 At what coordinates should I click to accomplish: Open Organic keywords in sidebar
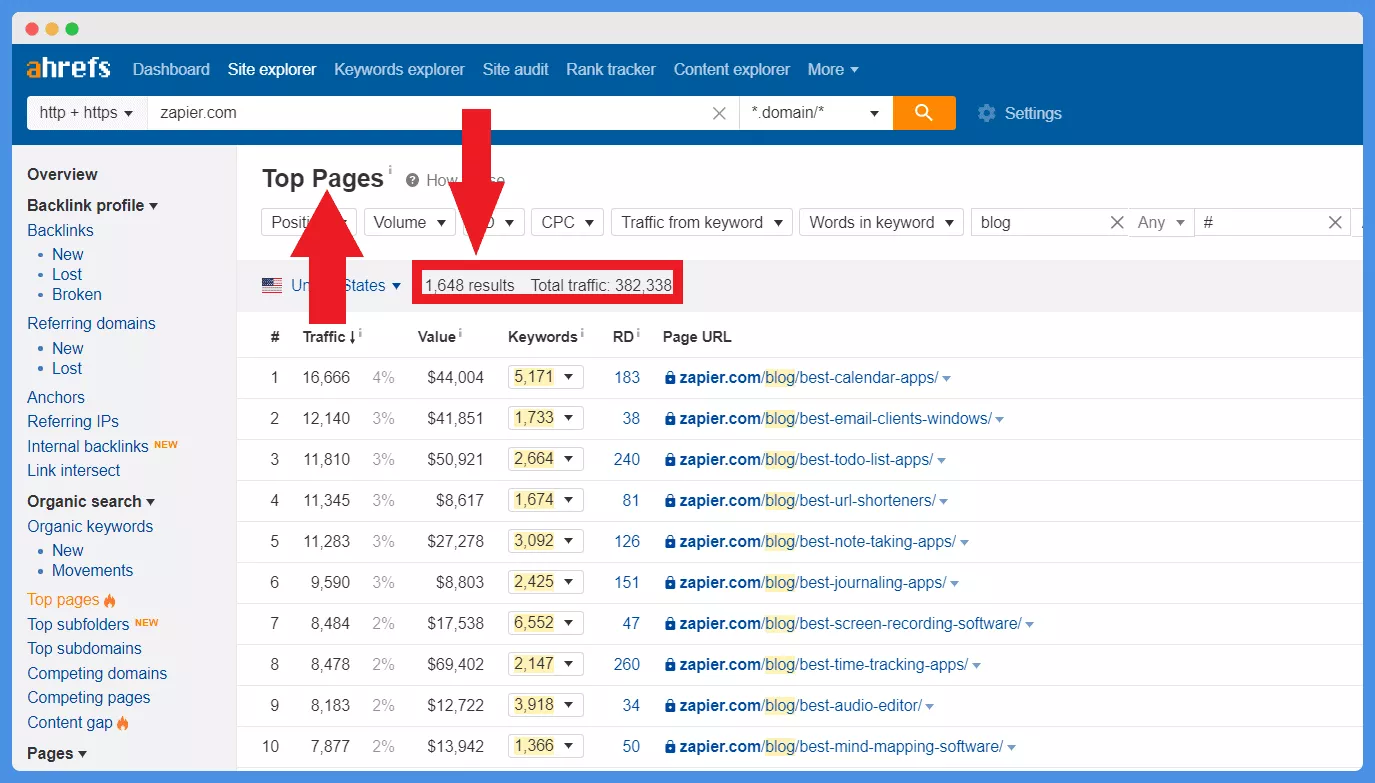(90, 526)
